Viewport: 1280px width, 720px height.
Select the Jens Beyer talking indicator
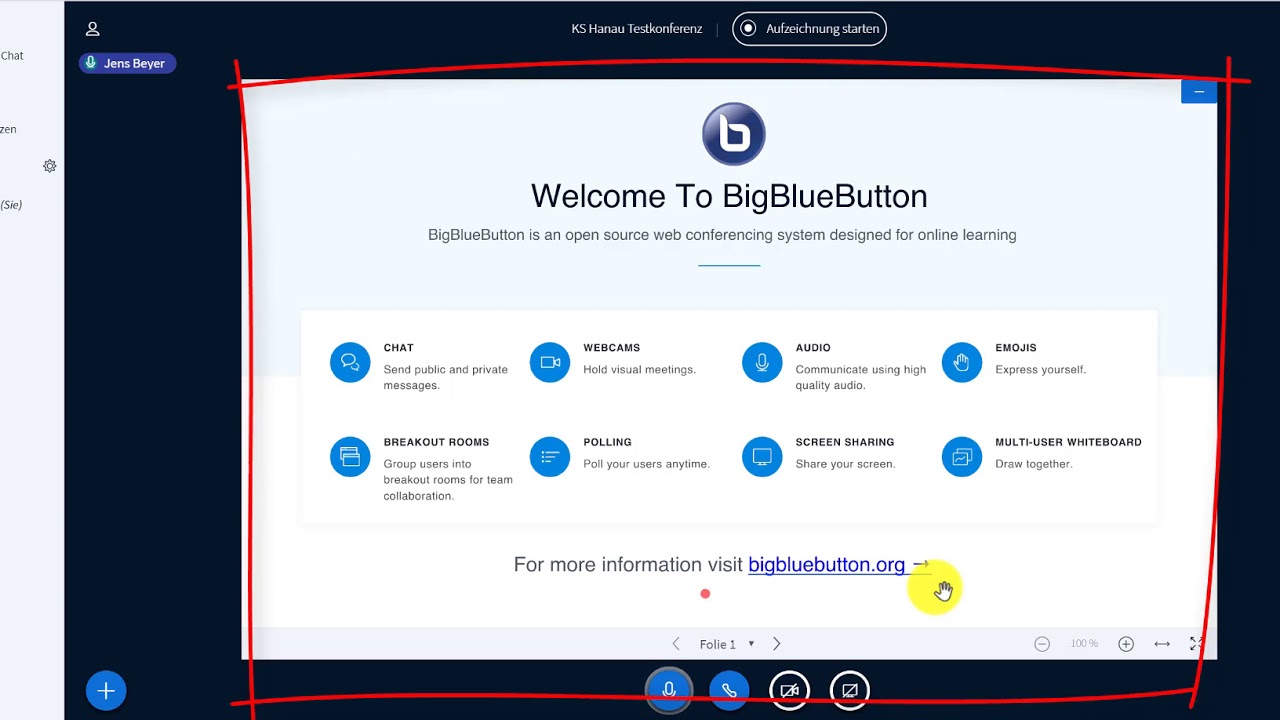click(128, 63)
